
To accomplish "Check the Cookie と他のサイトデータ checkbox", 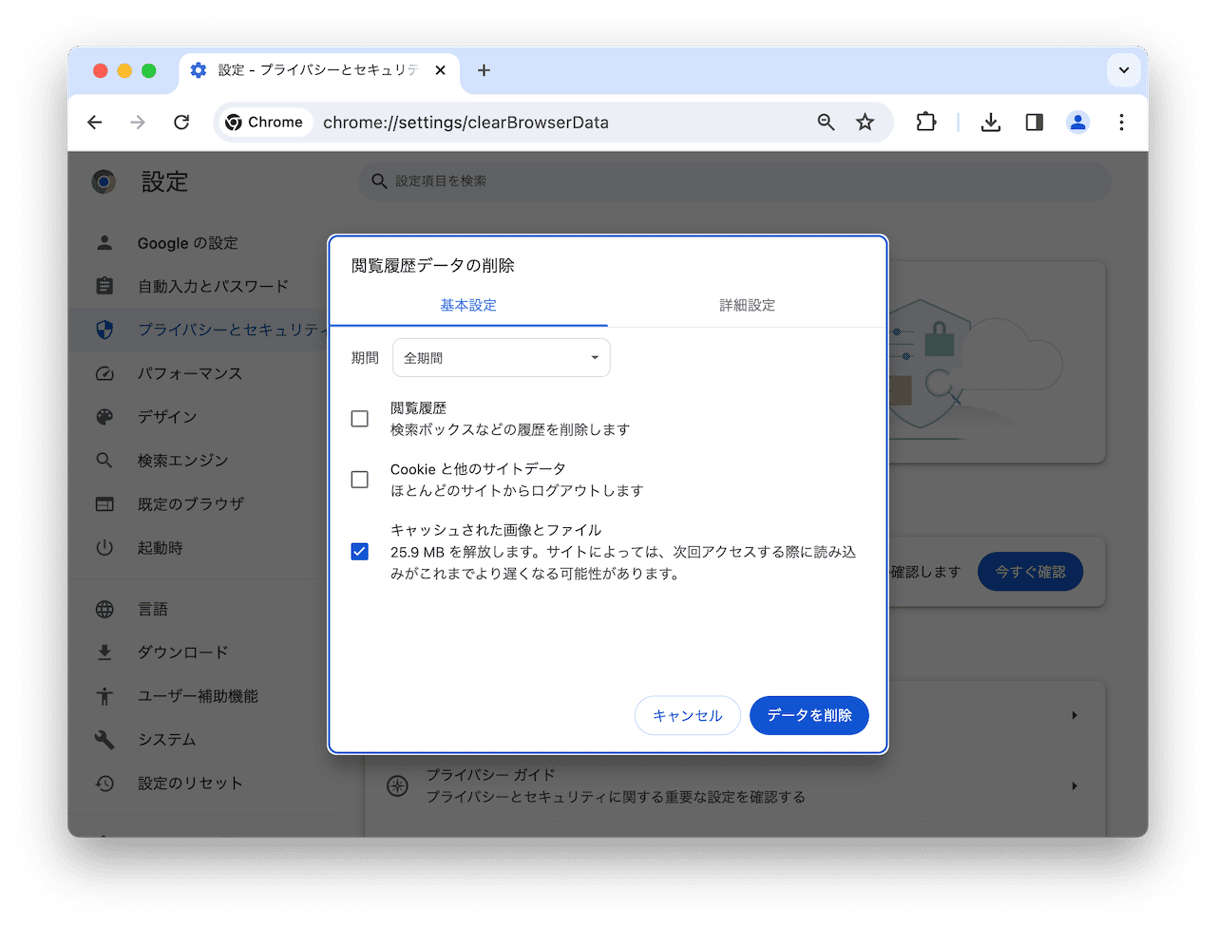I will click(x=360, y=480).
